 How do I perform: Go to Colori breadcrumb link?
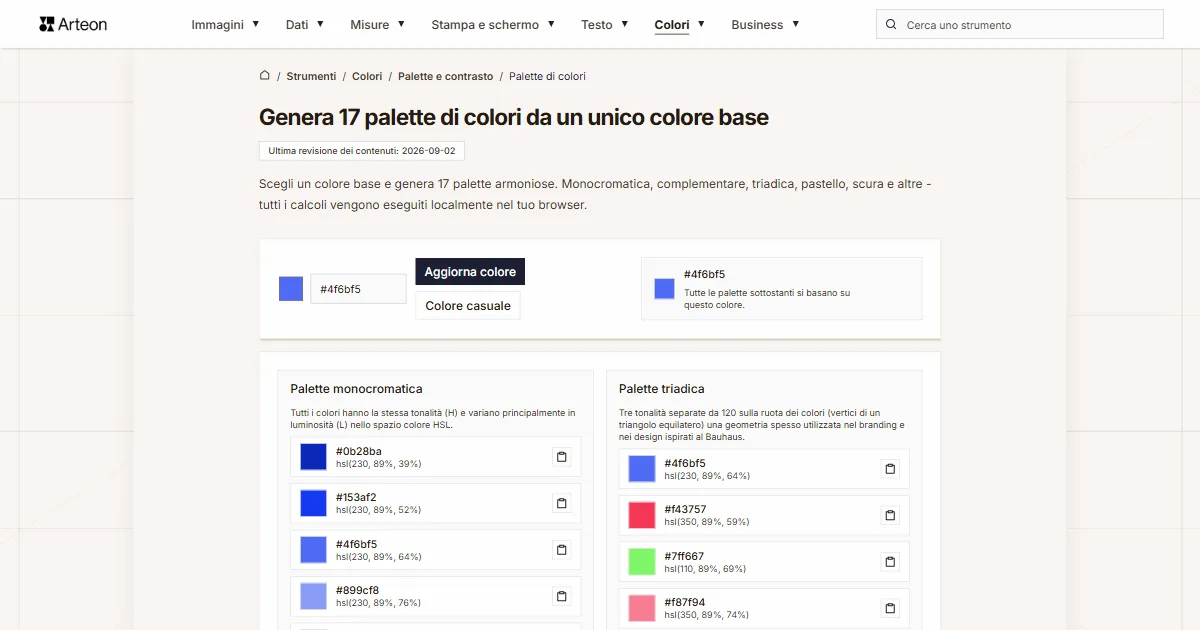pos(367,76)
